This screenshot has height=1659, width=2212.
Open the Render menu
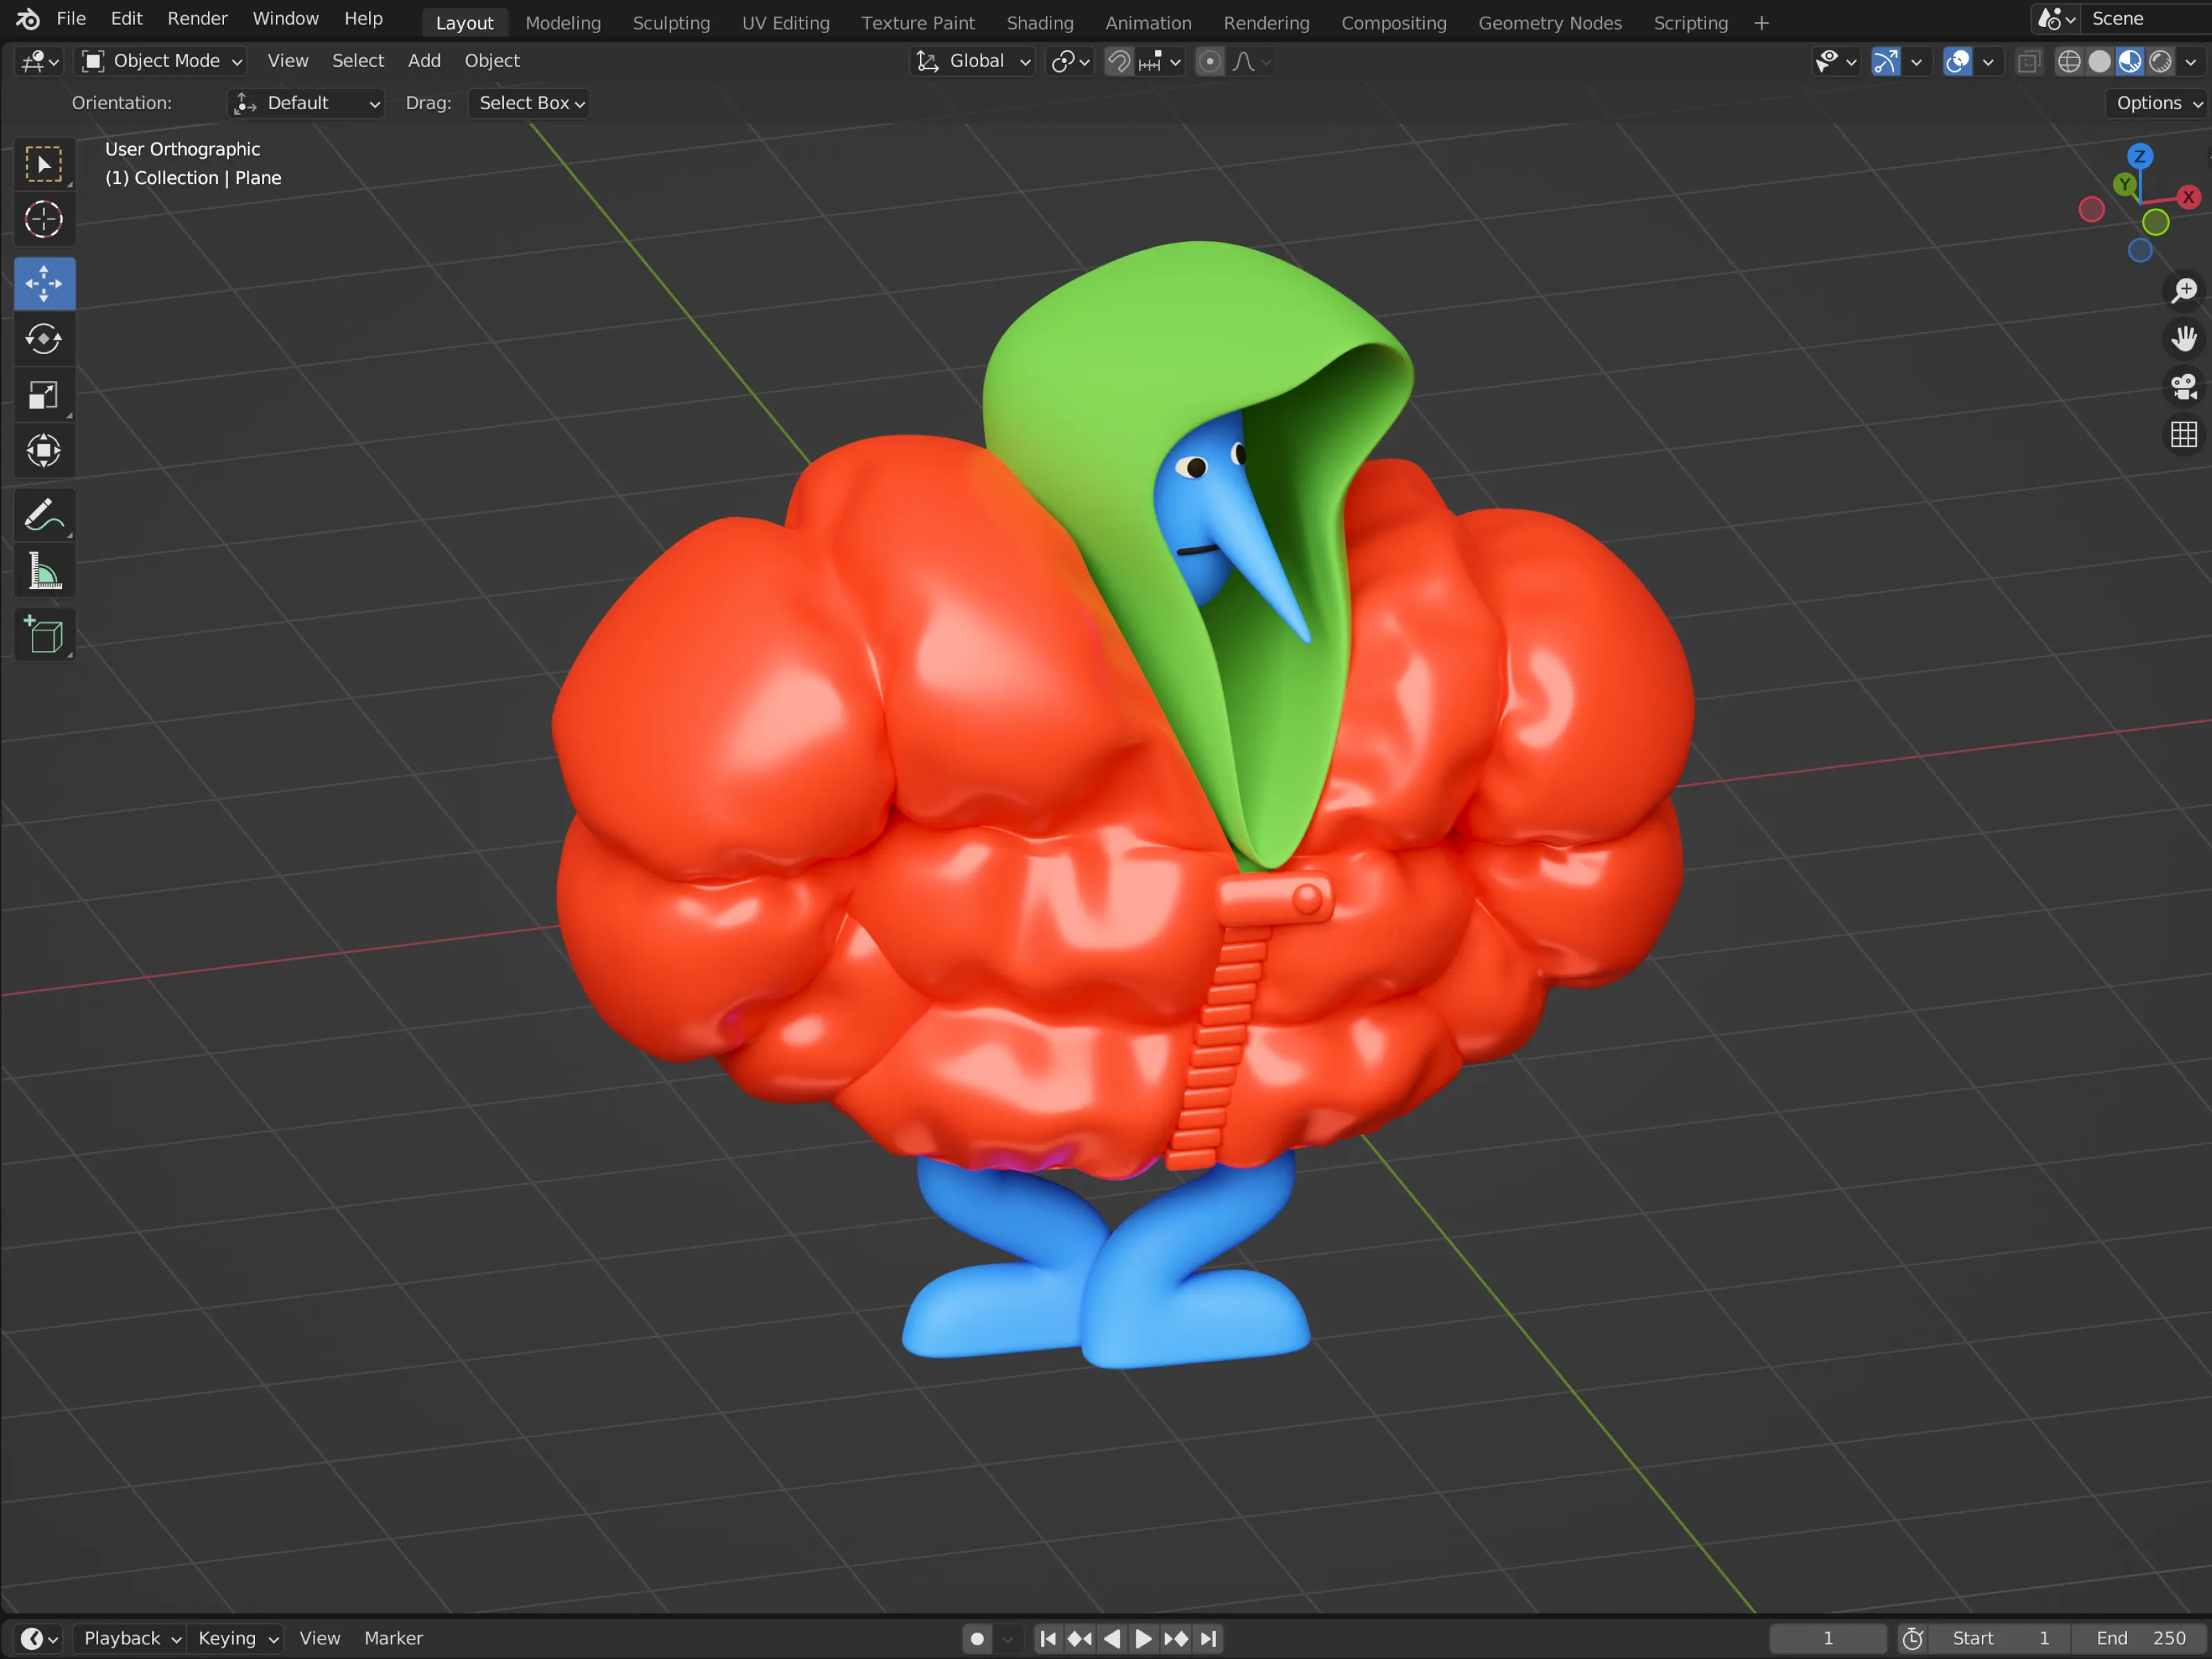(197, 19)
